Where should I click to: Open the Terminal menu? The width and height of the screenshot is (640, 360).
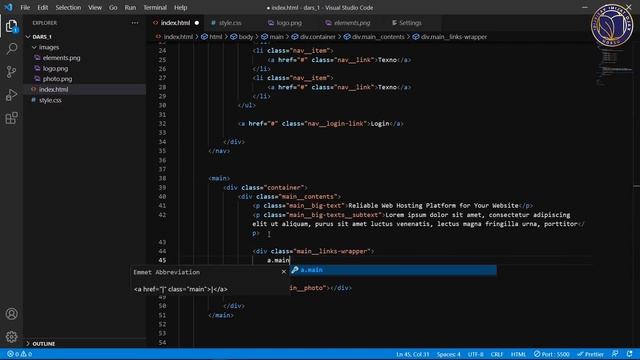pos(155,7)
